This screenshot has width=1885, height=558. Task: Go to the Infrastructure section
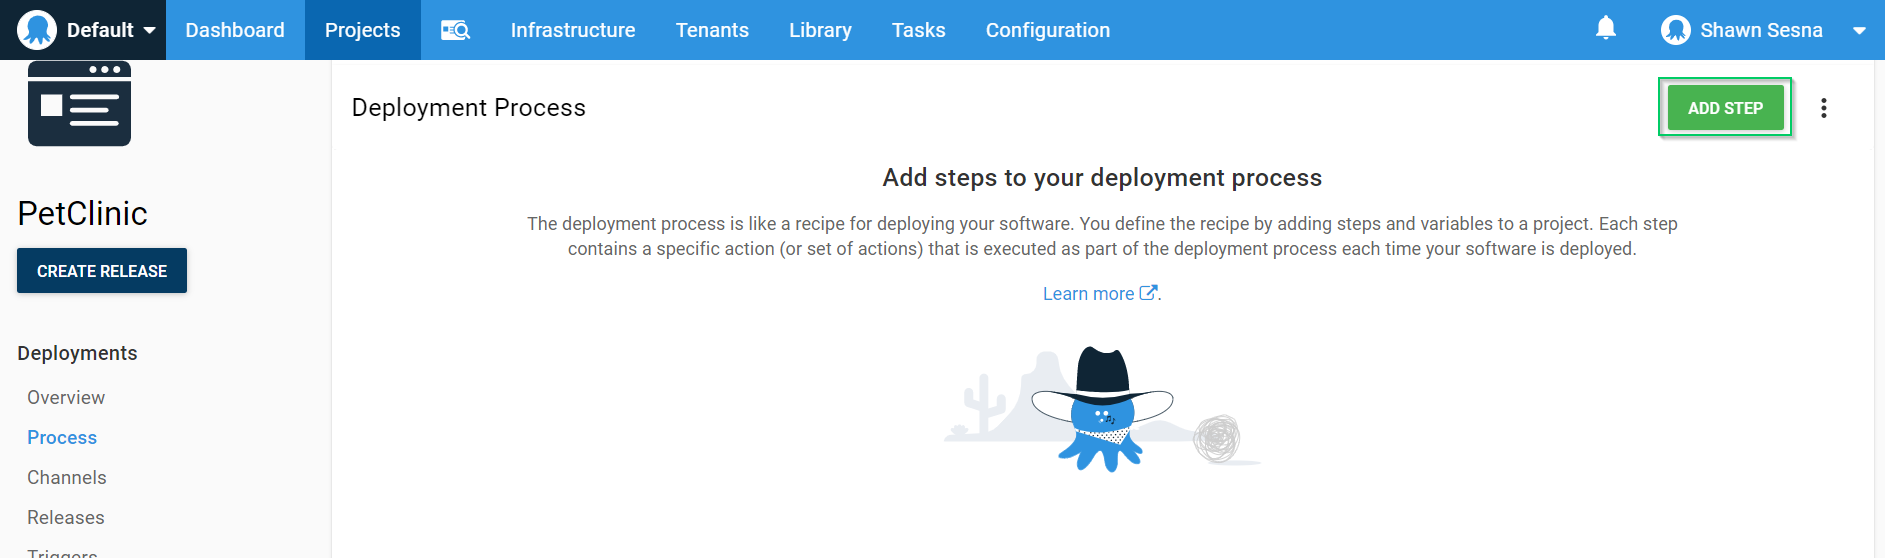[572, 30]
